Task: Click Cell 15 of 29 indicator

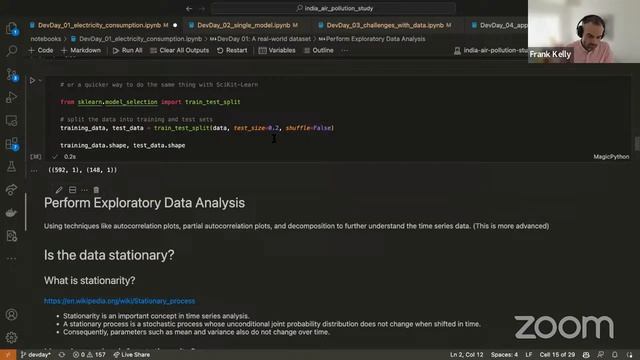Action: pyautogui.click(x=557, y=355)
